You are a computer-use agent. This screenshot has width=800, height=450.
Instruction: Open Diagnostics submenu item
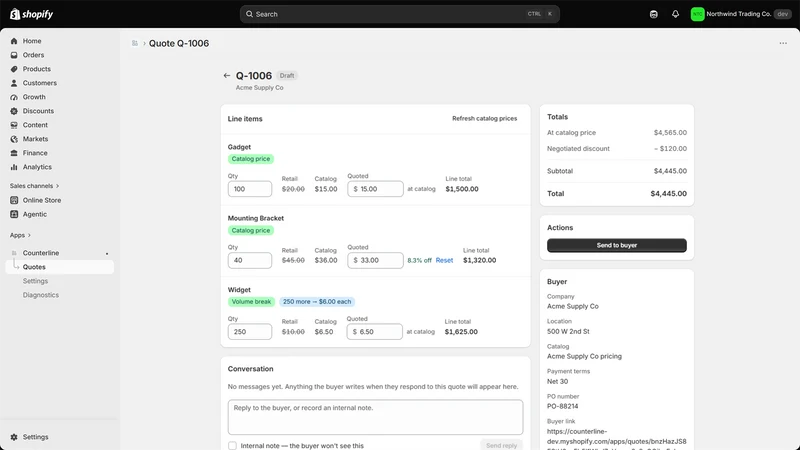[40, 295]
